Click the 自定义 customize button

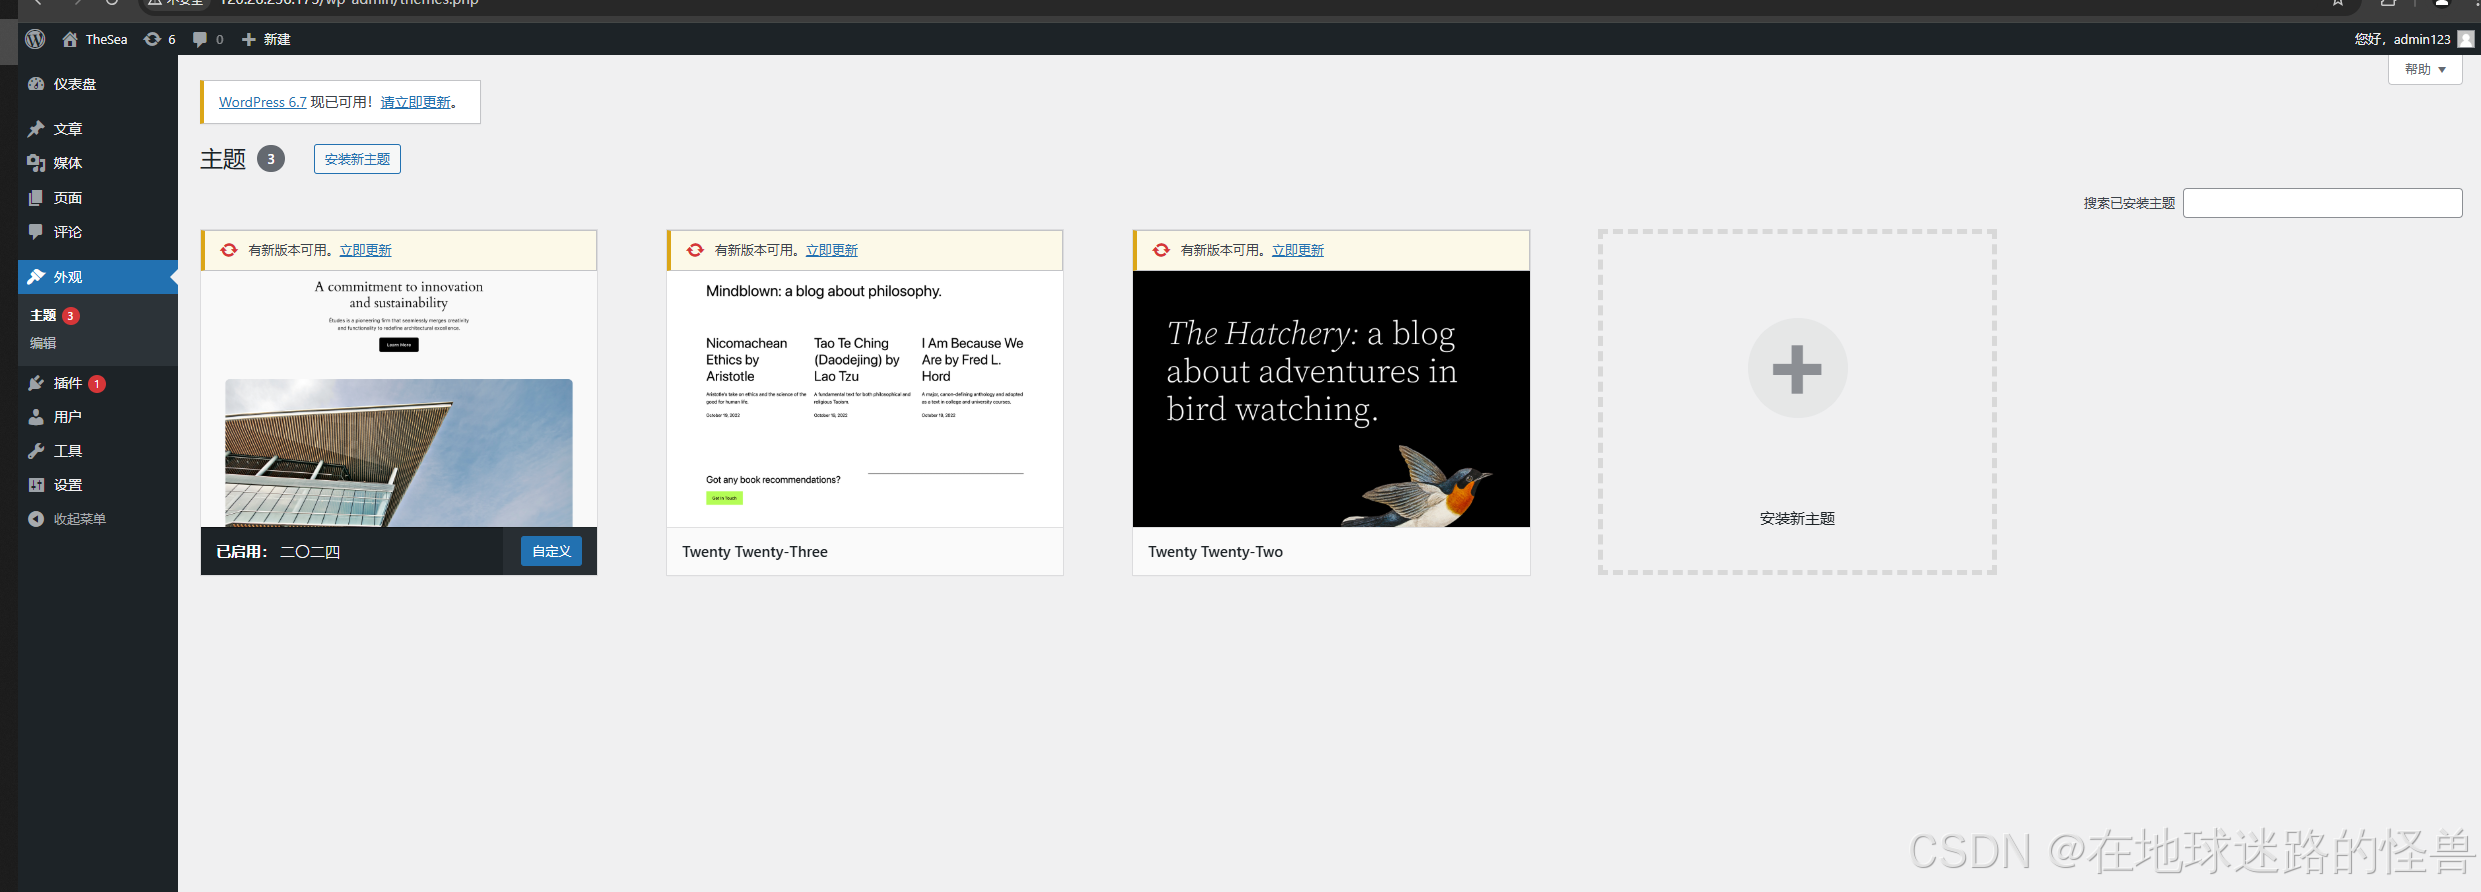551,551
